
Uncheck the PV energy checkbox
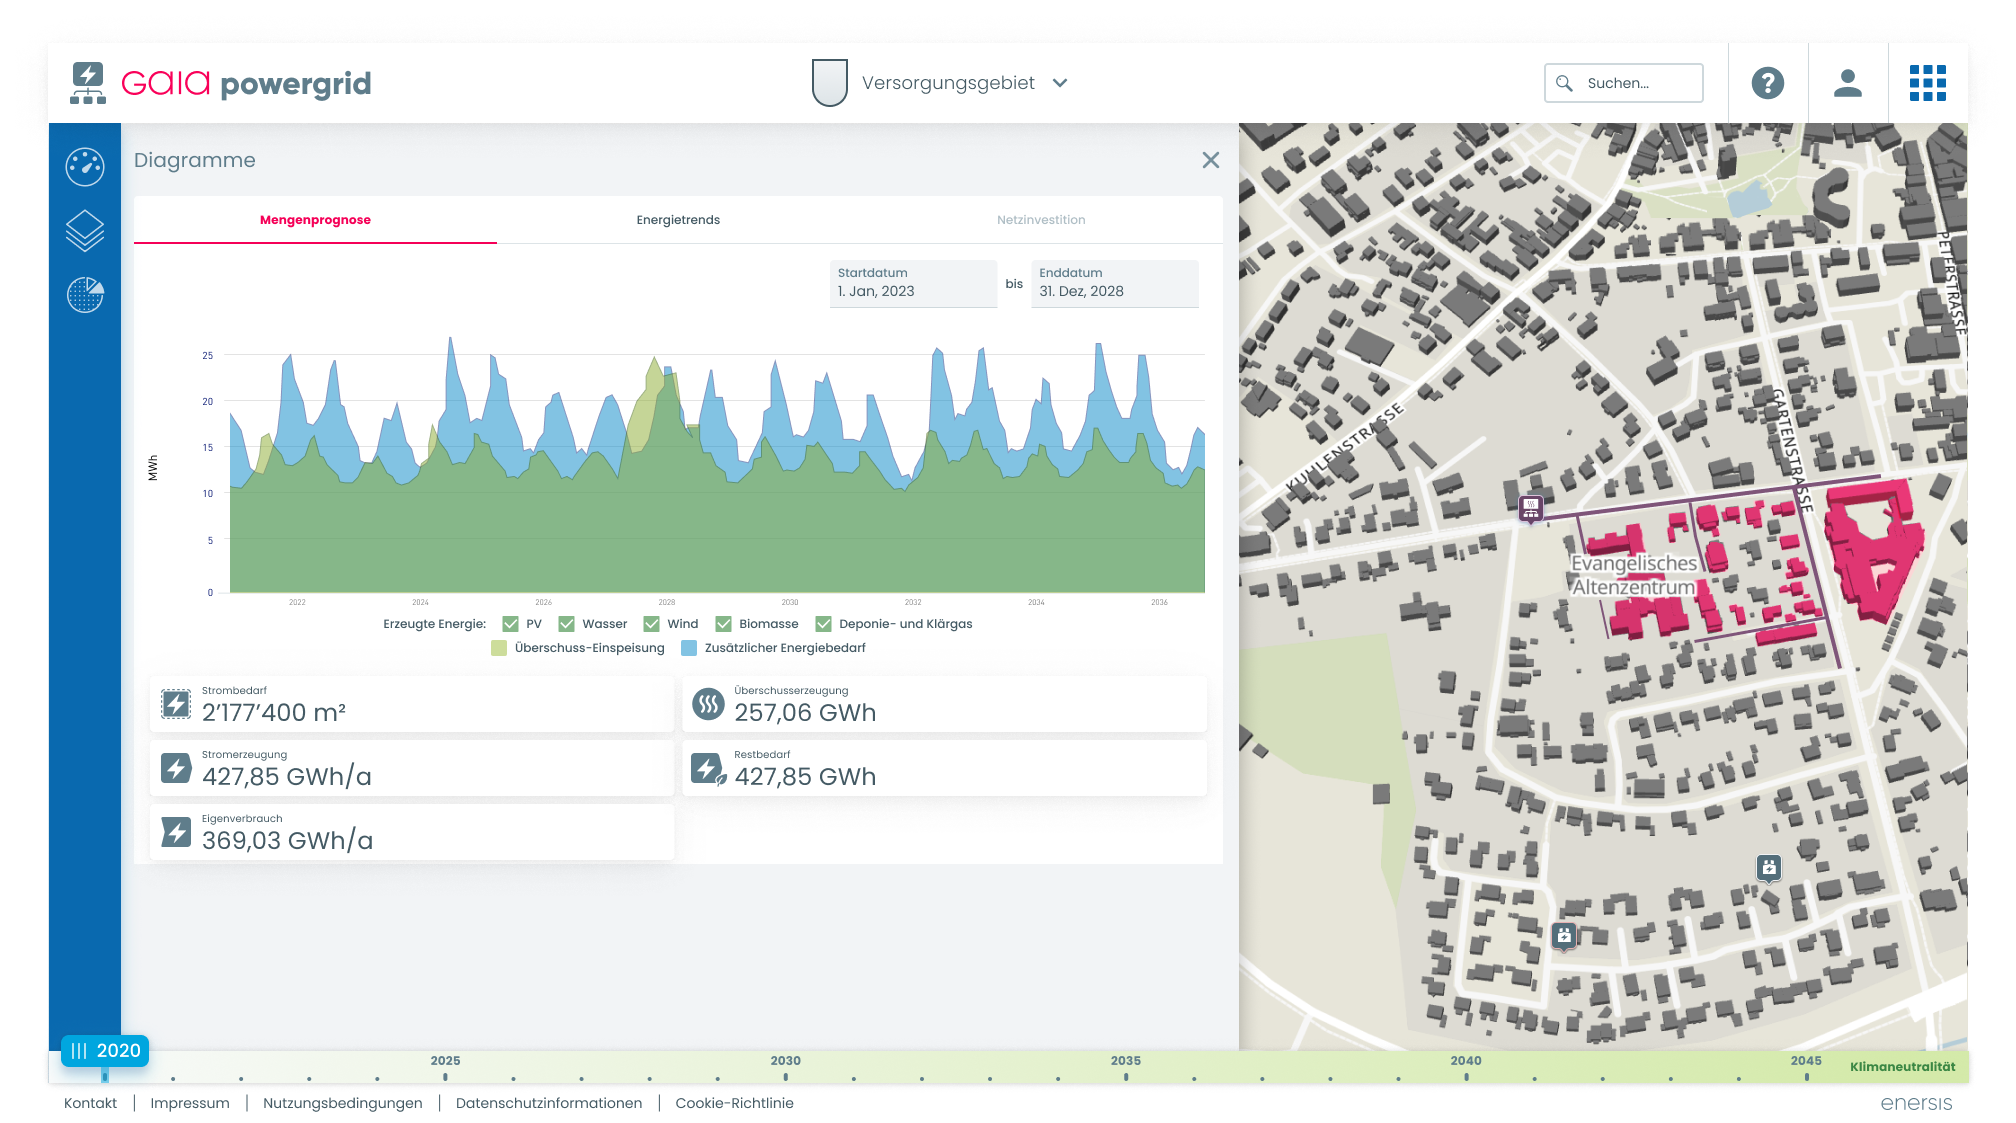click(x=511, y=624)
